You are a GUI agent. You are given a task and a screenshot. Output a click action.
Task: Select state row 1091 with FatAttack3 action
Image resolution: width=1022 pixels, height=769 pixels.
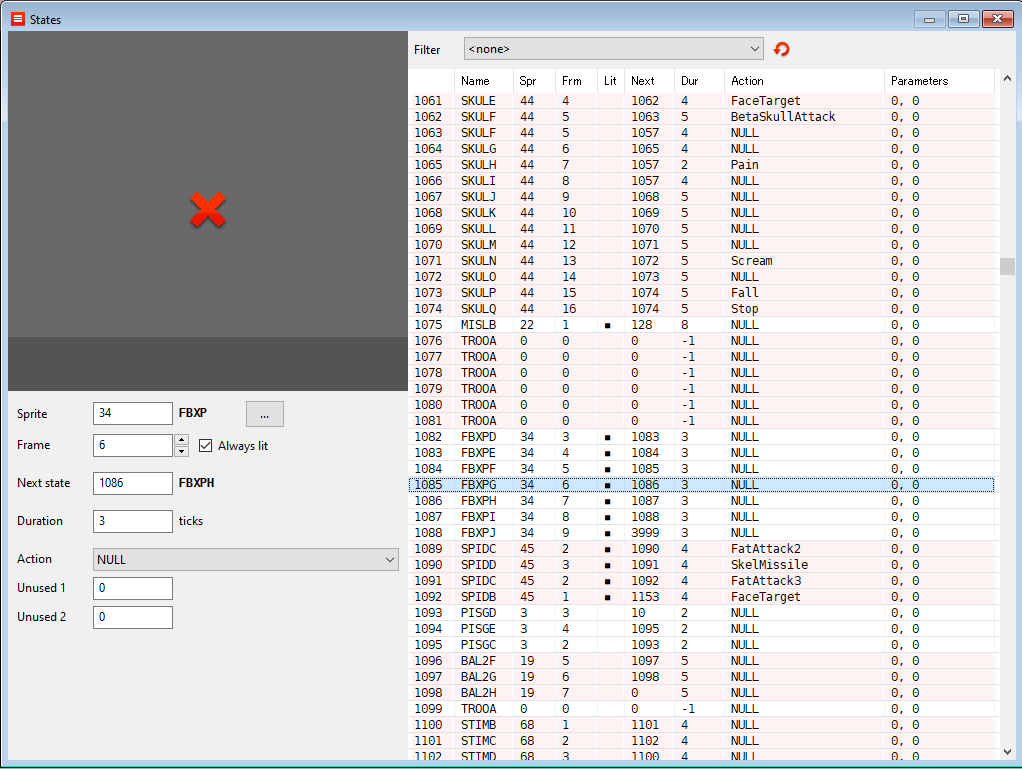tap(701, 581)
